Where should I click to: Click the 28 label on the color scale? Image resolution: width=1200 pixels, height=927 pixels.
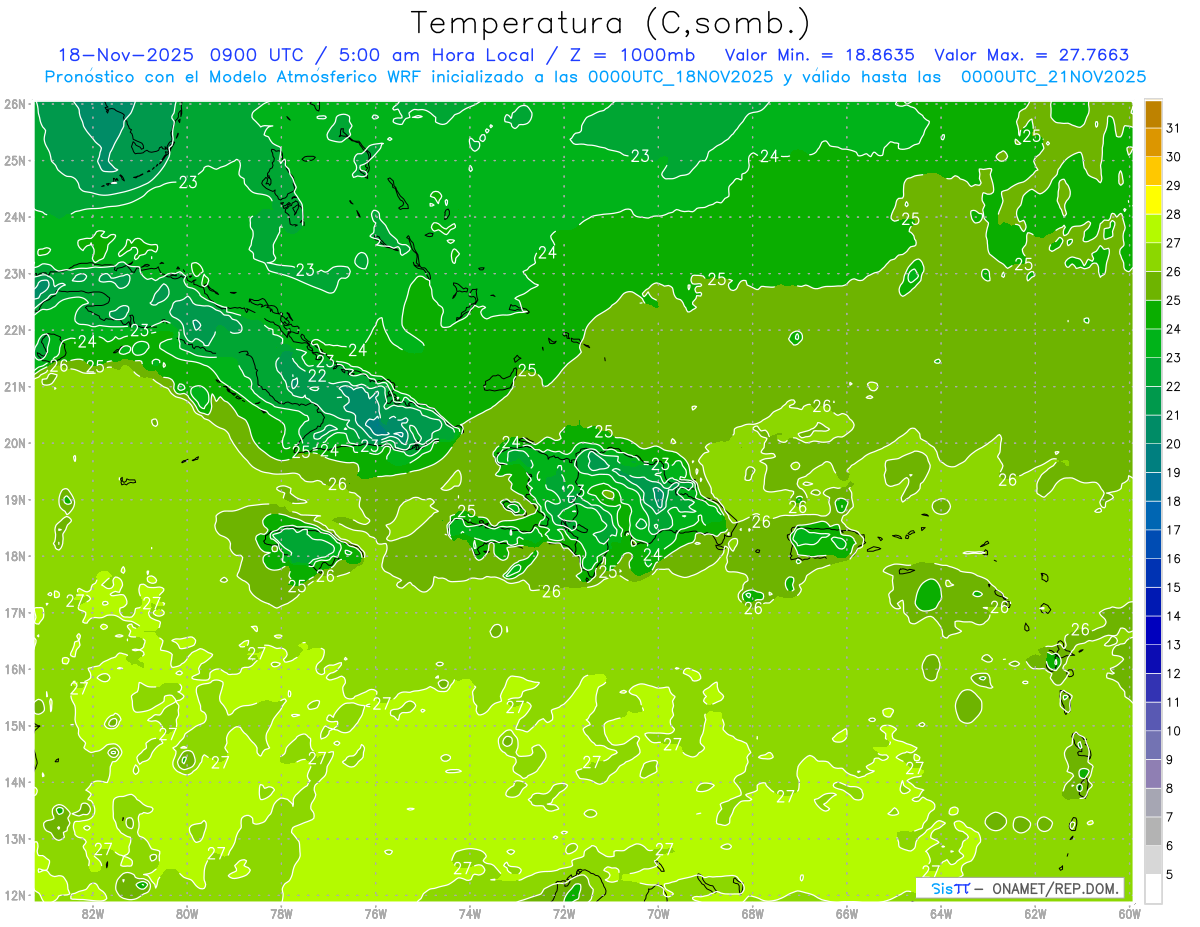pos(1173,215)
